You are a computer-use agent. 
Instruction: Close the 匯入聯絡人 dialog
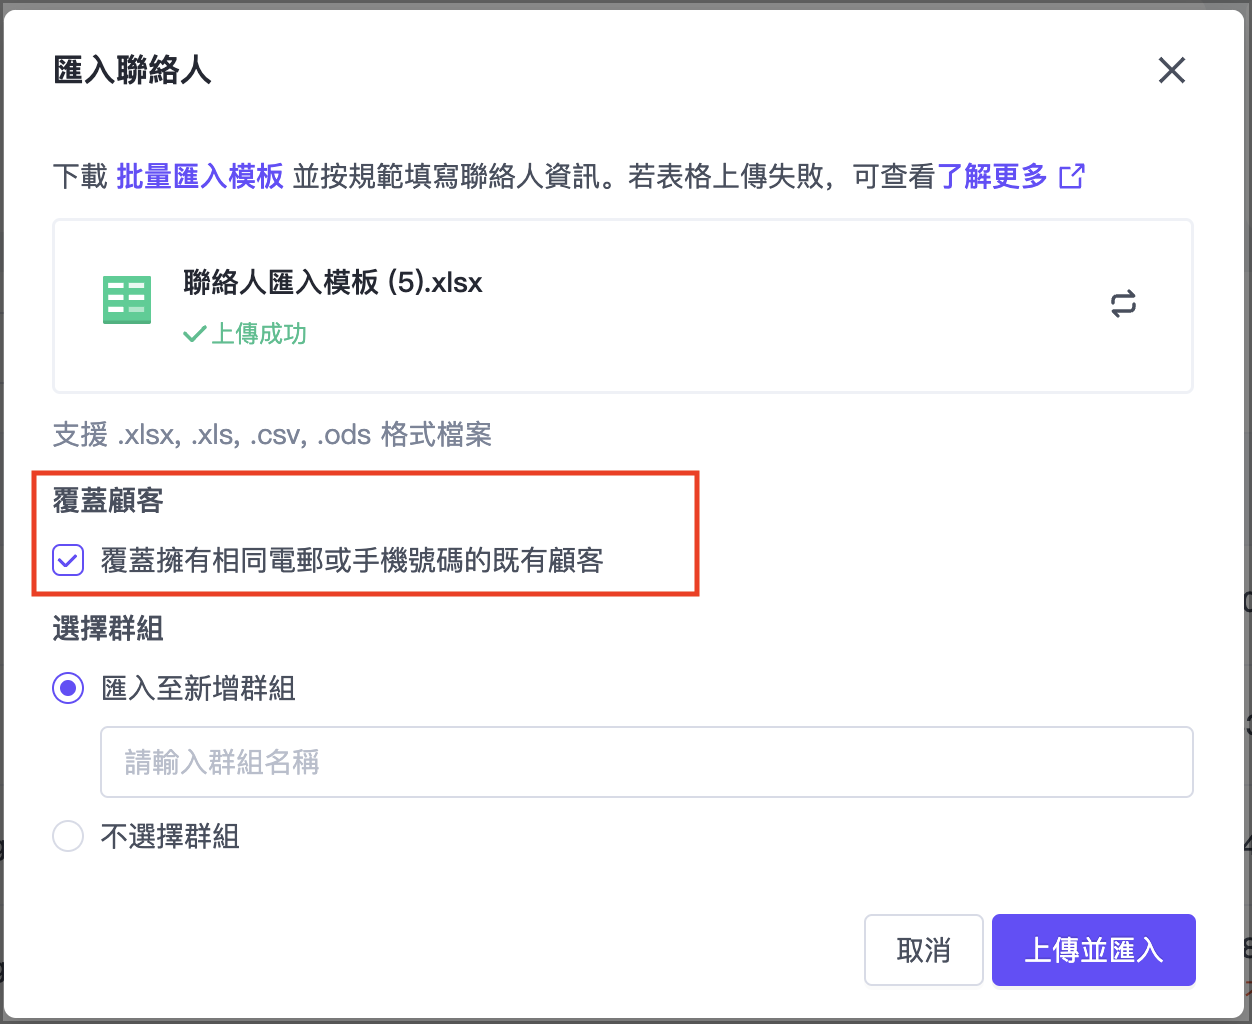tap(1171, 70)
